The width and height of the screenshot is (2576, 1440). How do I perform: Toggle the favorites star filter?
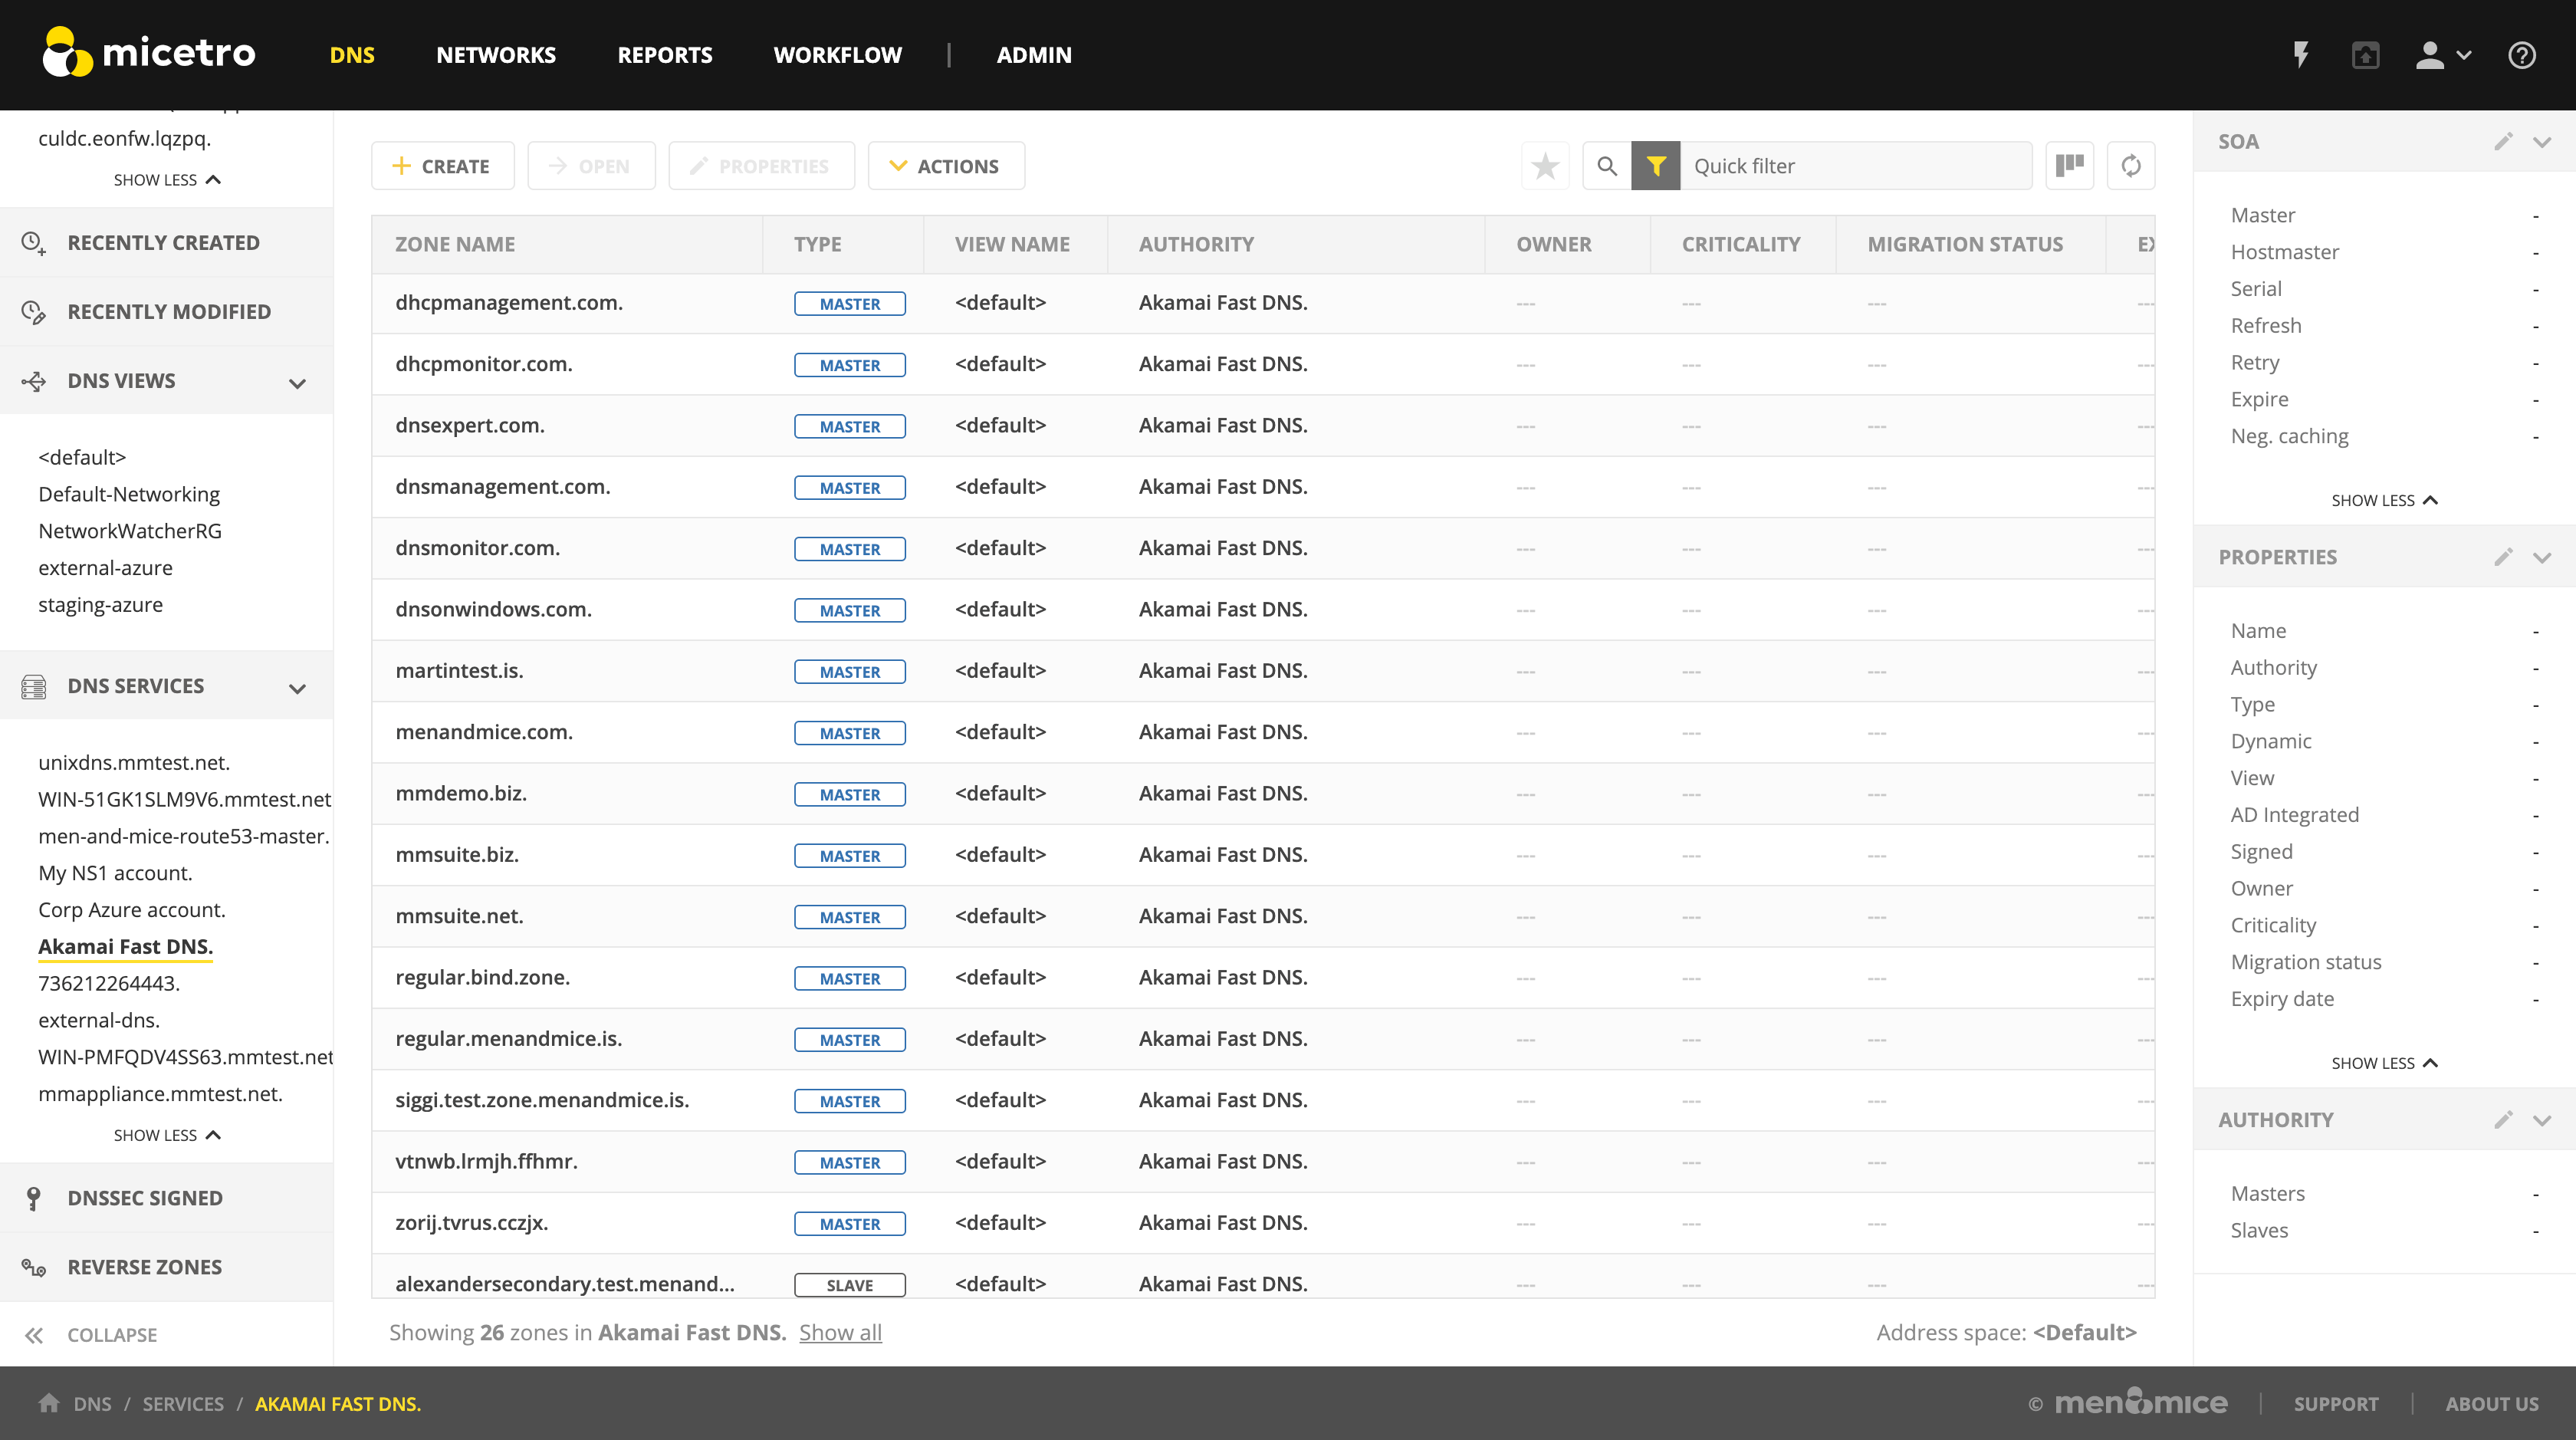[1545, 166]
